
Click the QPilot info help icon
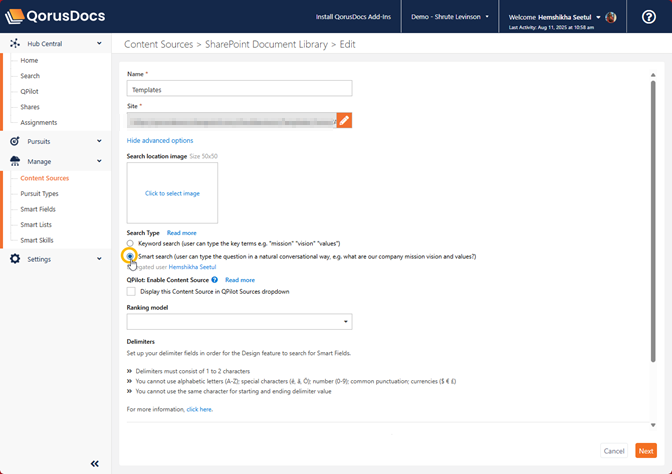[215, 280]
